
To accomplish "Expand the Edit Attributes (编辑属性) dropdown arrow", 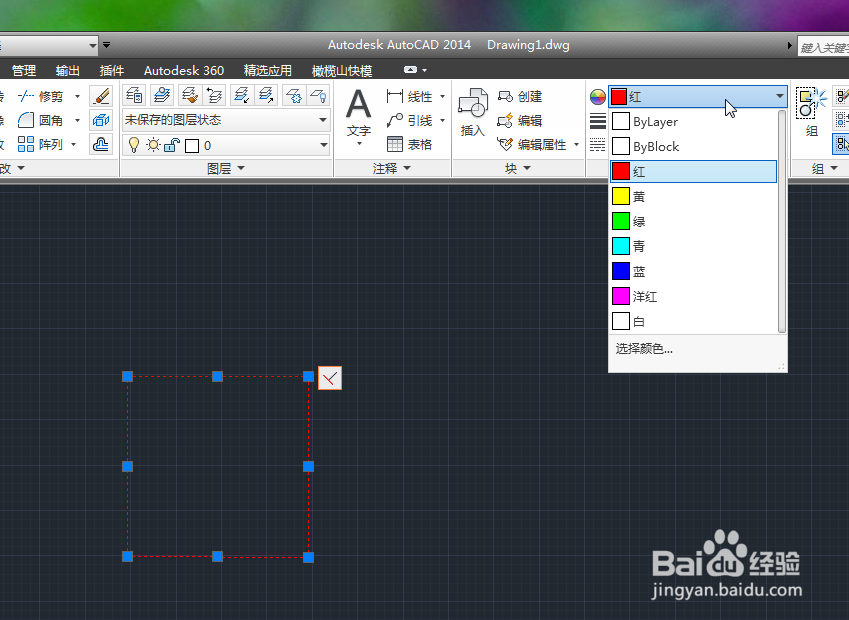I will click(576, 144).
